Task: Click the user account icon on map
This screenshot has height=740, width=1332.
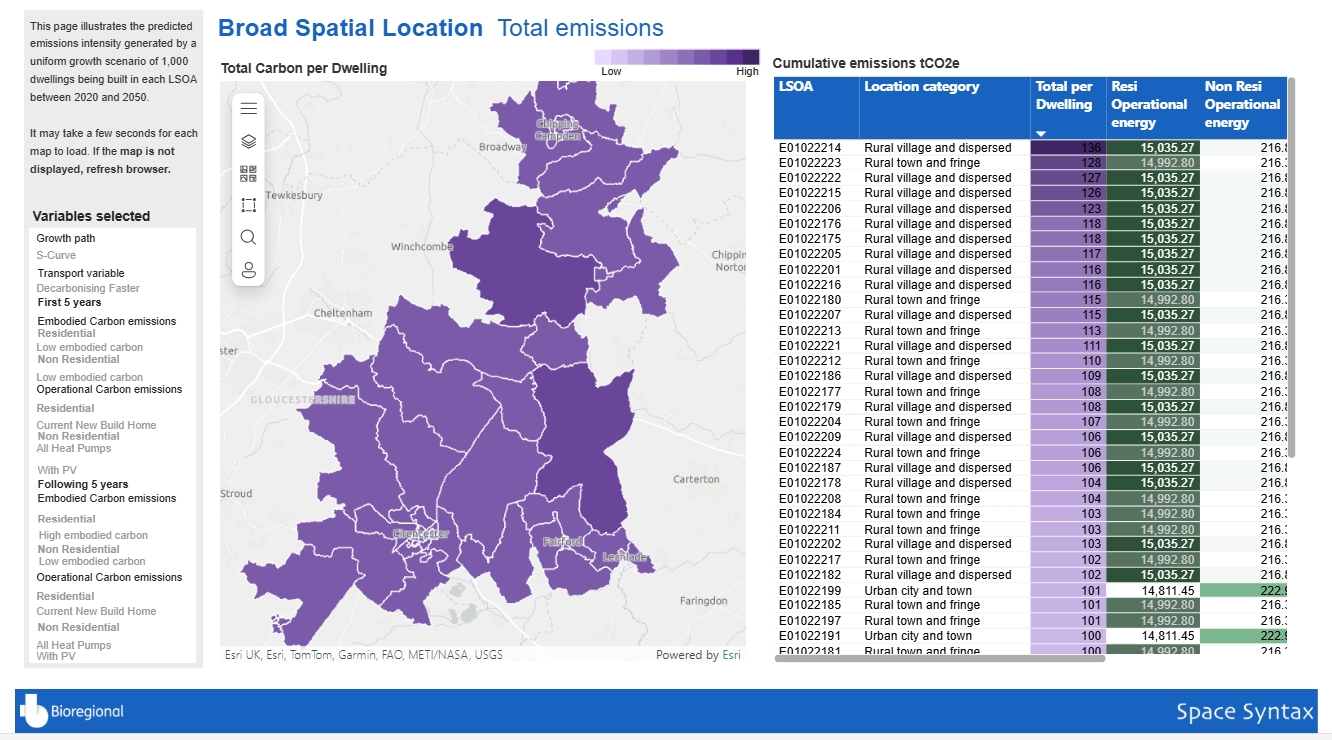Action: click(249, 270)
